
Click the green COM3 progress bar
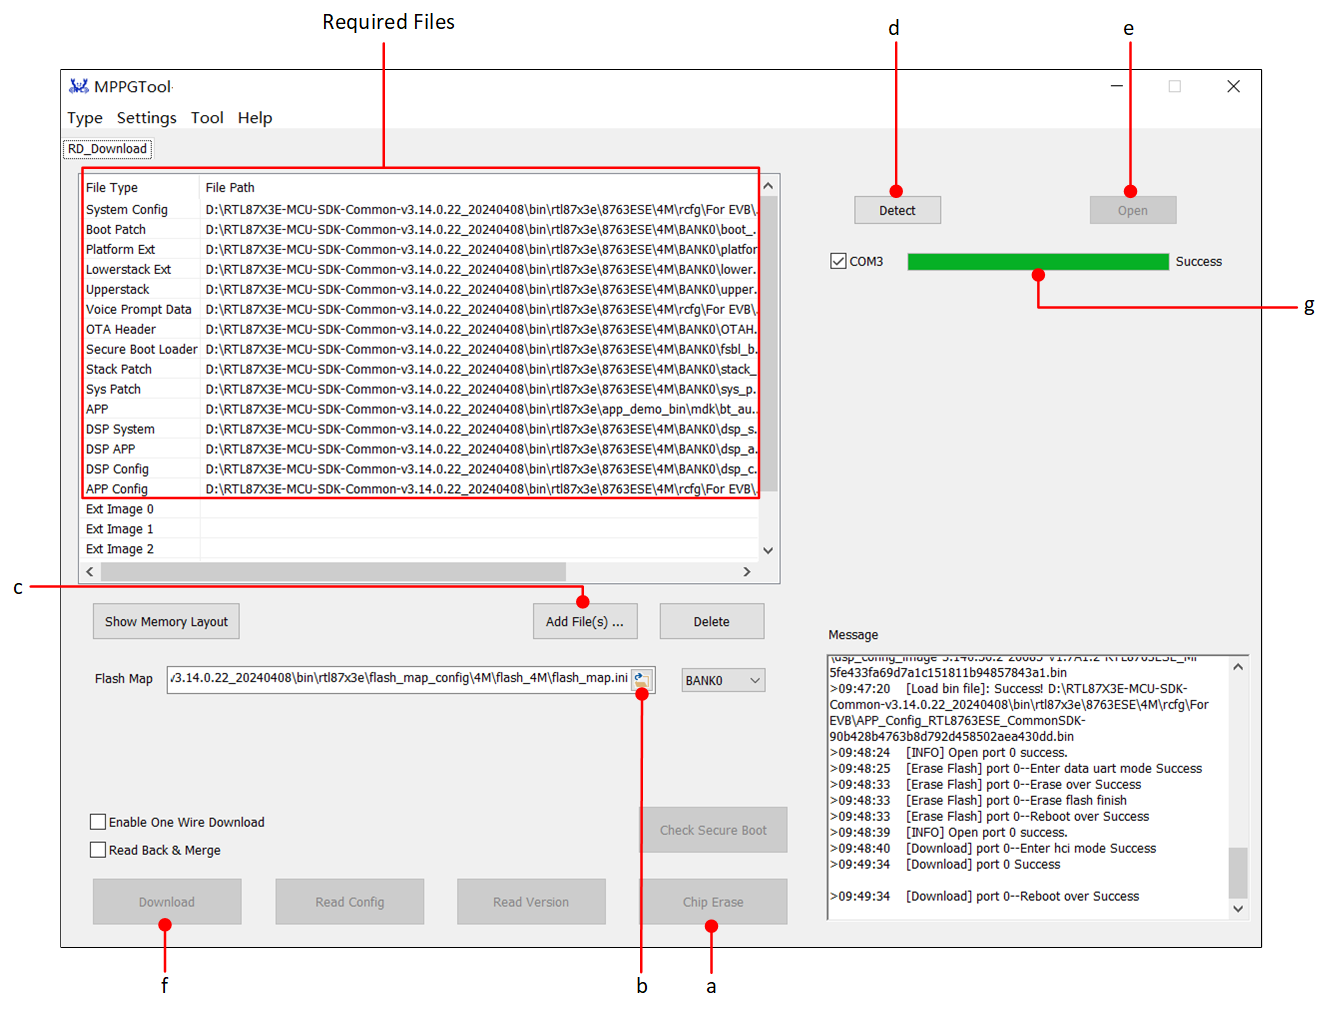coord(1037,262)
